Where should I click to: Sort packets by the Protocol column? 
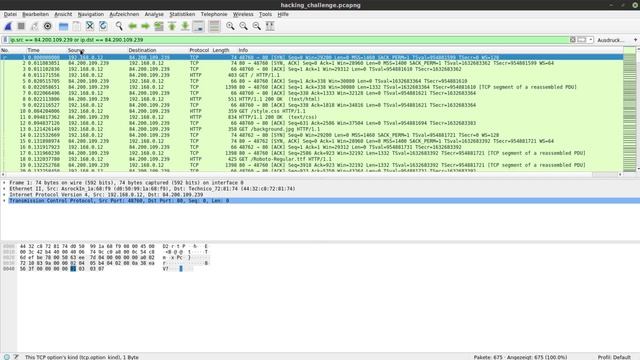point(199,50)
